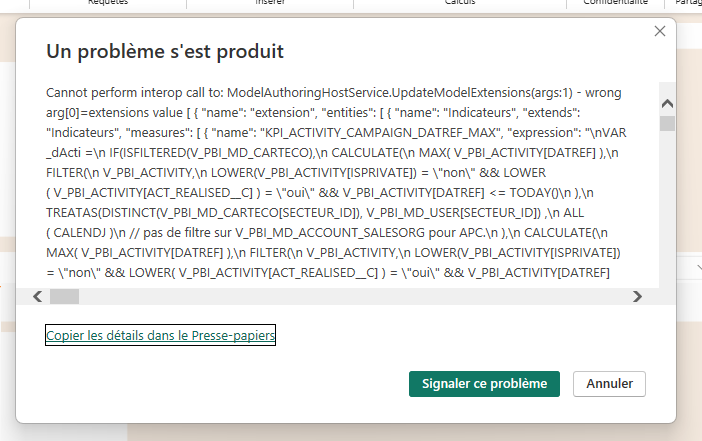This screenshot has width=702, height=441.
Task: Click the horizontal scrollbar thumb
Action: [64, 296]
